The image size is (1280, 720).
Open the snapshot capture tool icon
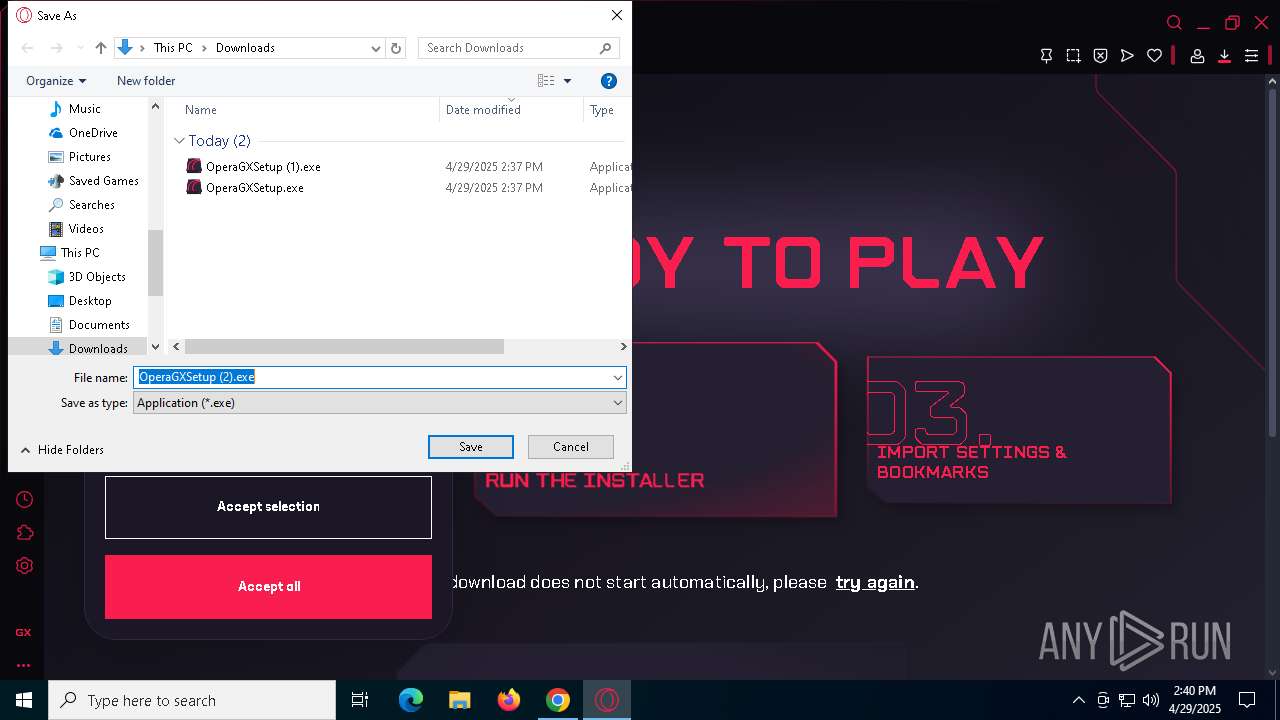(x=1073, y=56)
